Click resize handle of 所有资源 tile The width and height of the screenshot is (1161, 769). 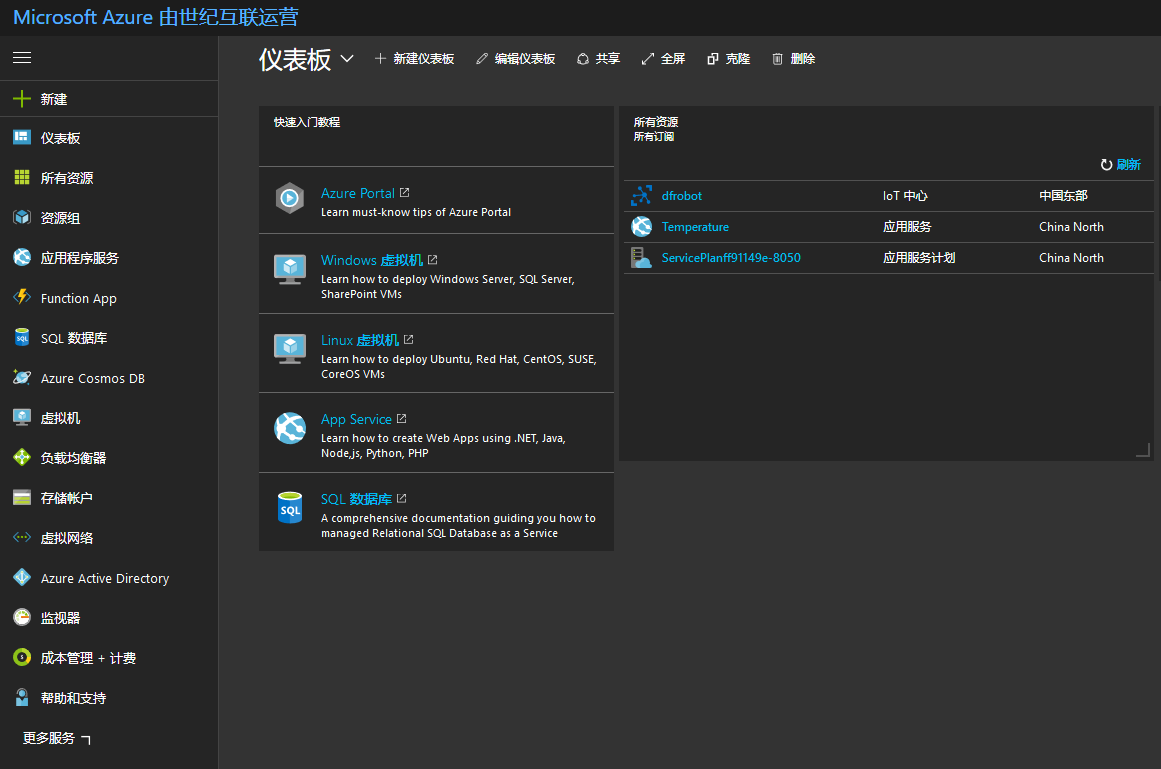click(x=1143, y=451)
